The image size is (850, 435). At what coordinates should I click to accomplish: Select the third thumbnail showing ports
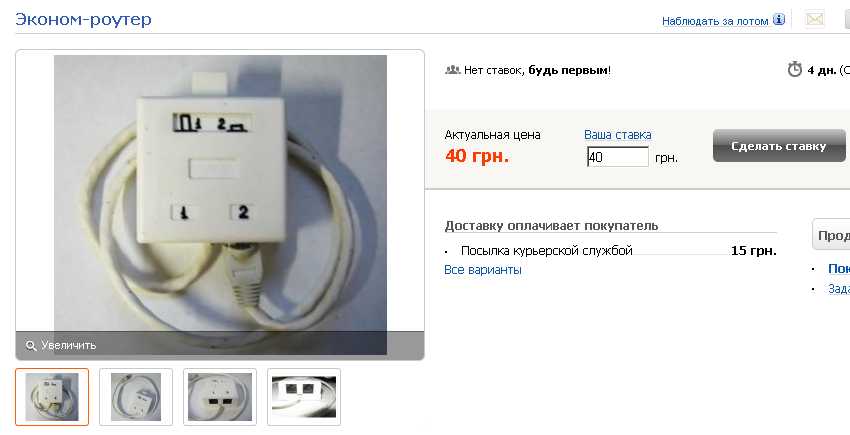[220, 397]
